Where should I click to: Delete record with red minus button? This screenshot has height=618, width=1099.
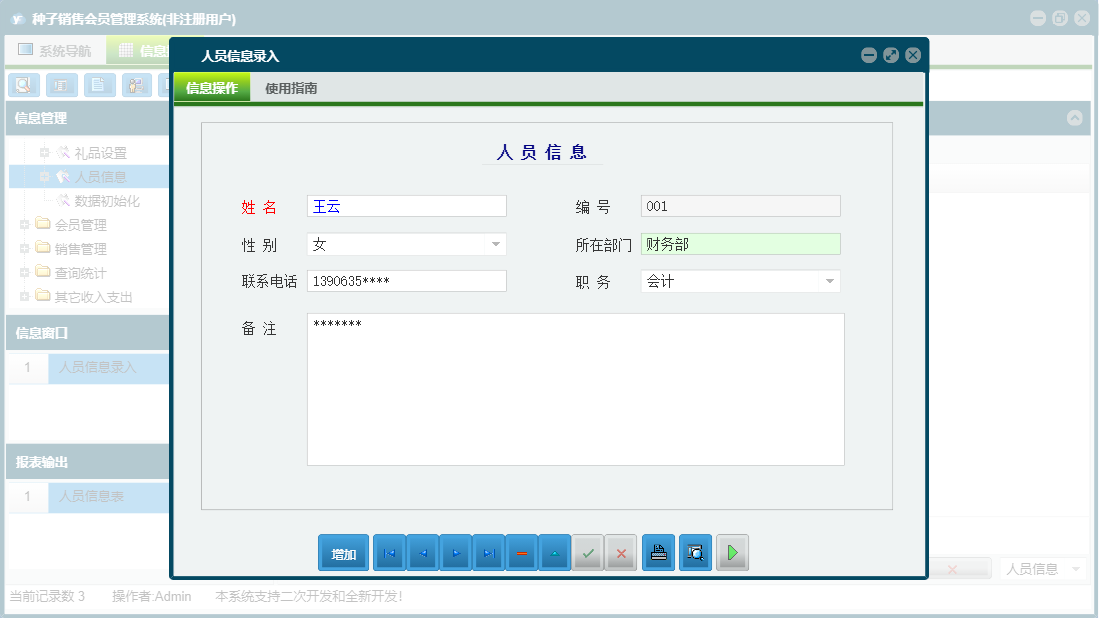[521, 553]
